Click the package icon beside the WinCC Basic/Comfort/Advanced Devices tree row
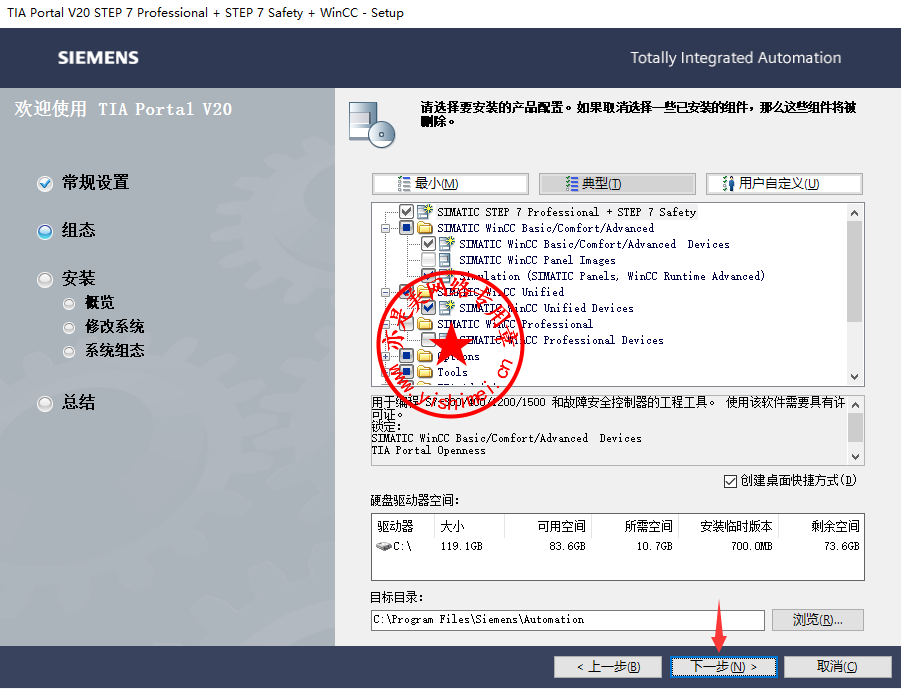The height and width of the screenshot is (689, 901). [x=447, y=244]
